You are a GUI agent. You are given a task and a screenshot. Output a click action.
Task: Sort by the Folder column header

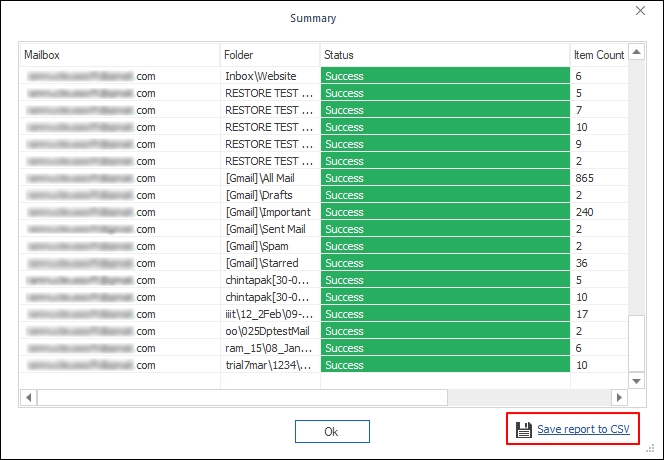(x=269, y=55)
